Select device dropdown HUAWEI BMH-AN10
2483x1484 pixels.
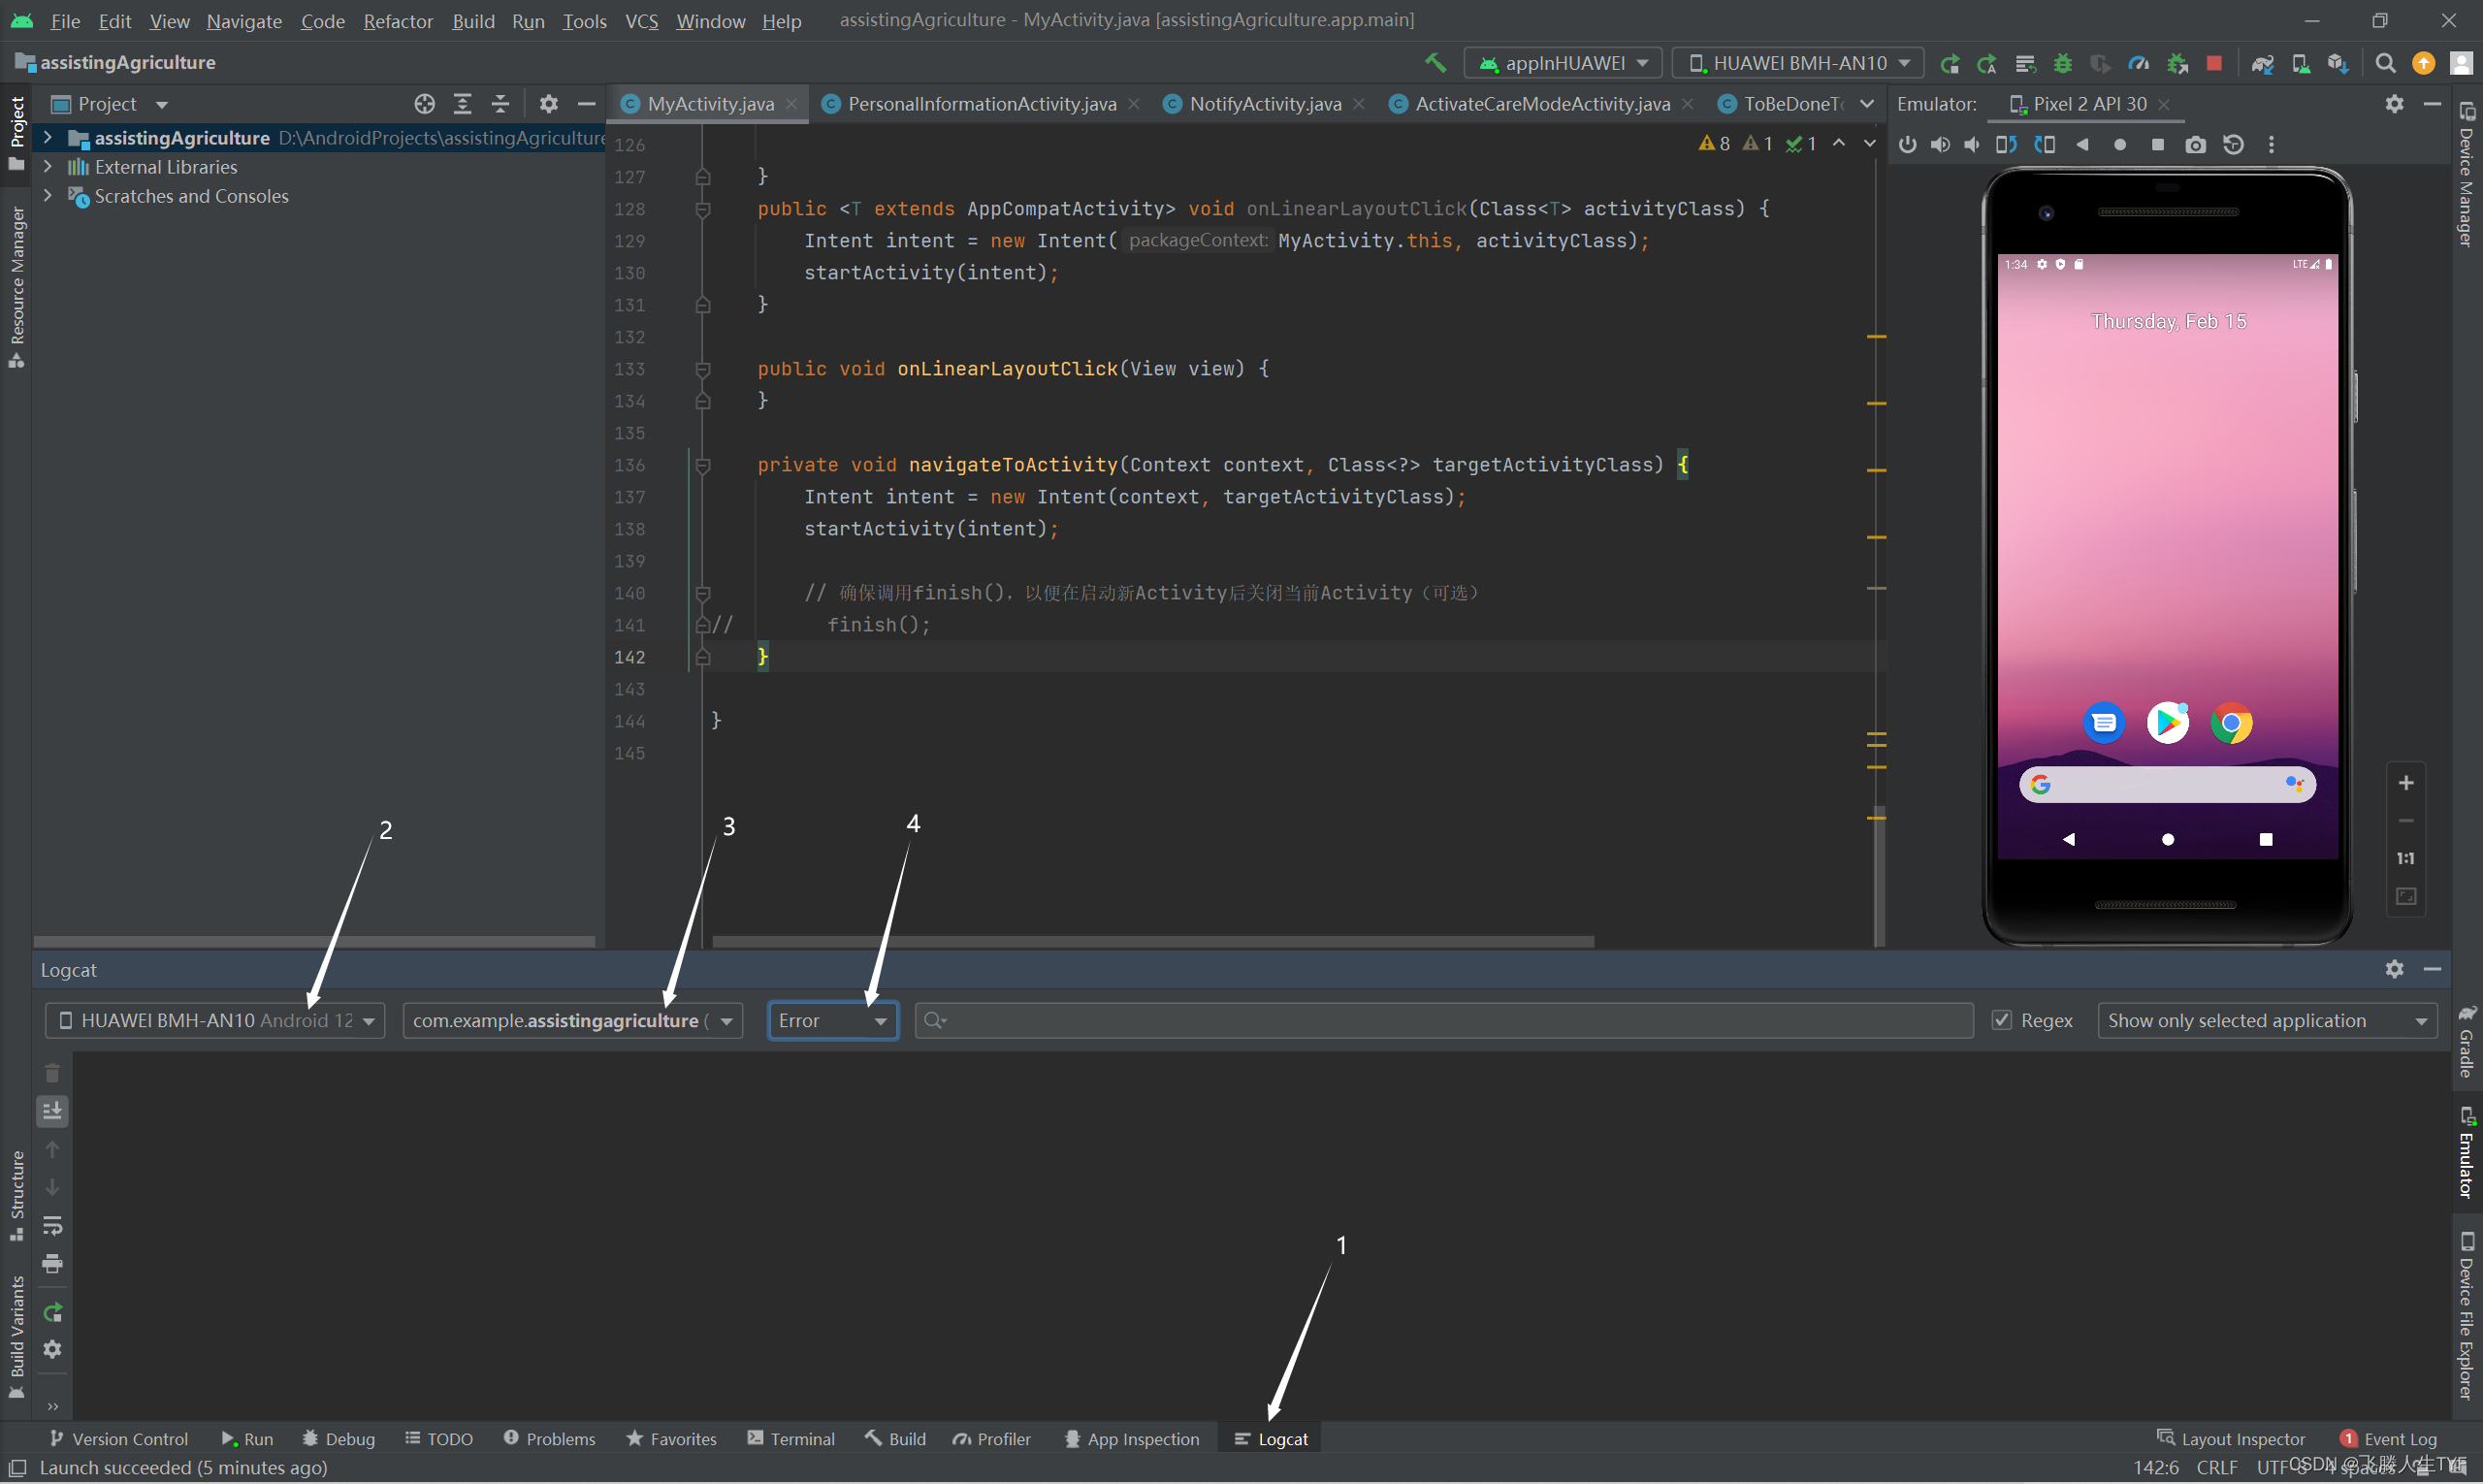(210, 1019)
